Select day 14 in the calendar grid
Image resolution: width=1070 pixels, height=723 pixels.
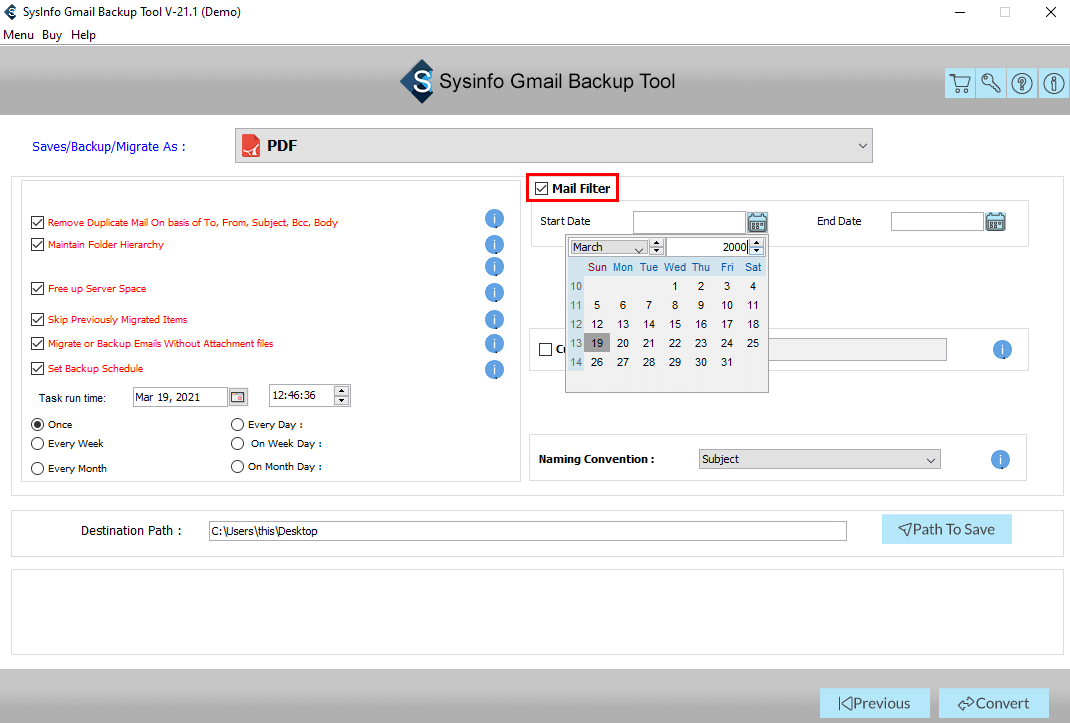(x=649, y=324)
